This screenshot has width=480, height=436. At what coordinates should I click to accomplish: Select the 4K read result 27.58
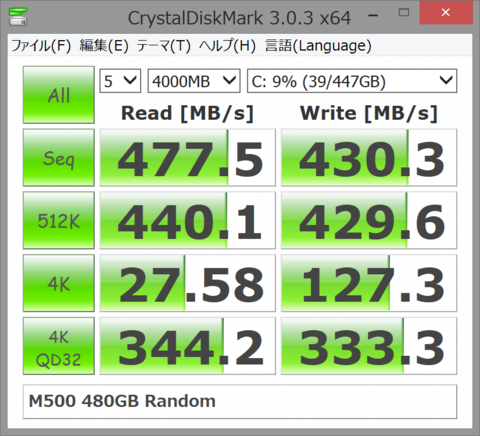click(188, 283)
